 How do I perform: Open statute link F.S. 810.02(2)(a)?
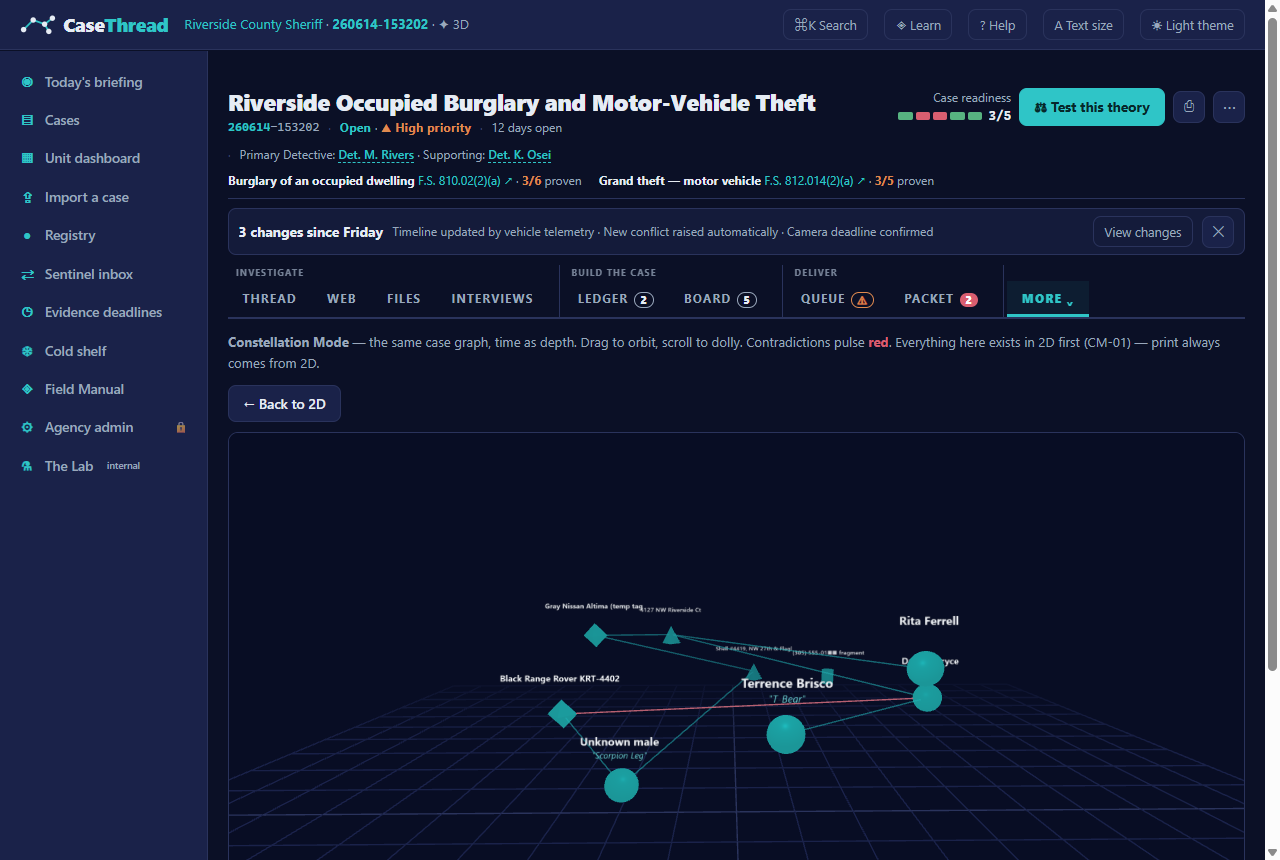466,181
